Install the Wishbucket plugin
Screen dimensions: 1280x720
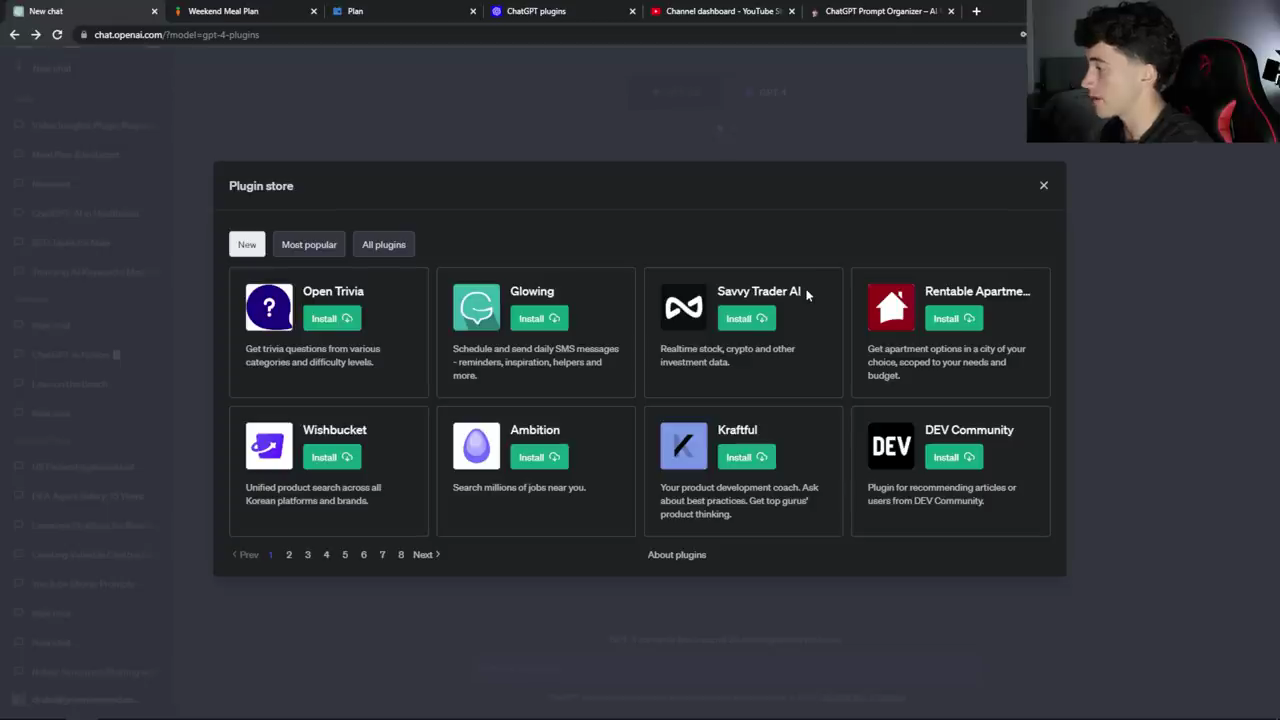[332, 457]
